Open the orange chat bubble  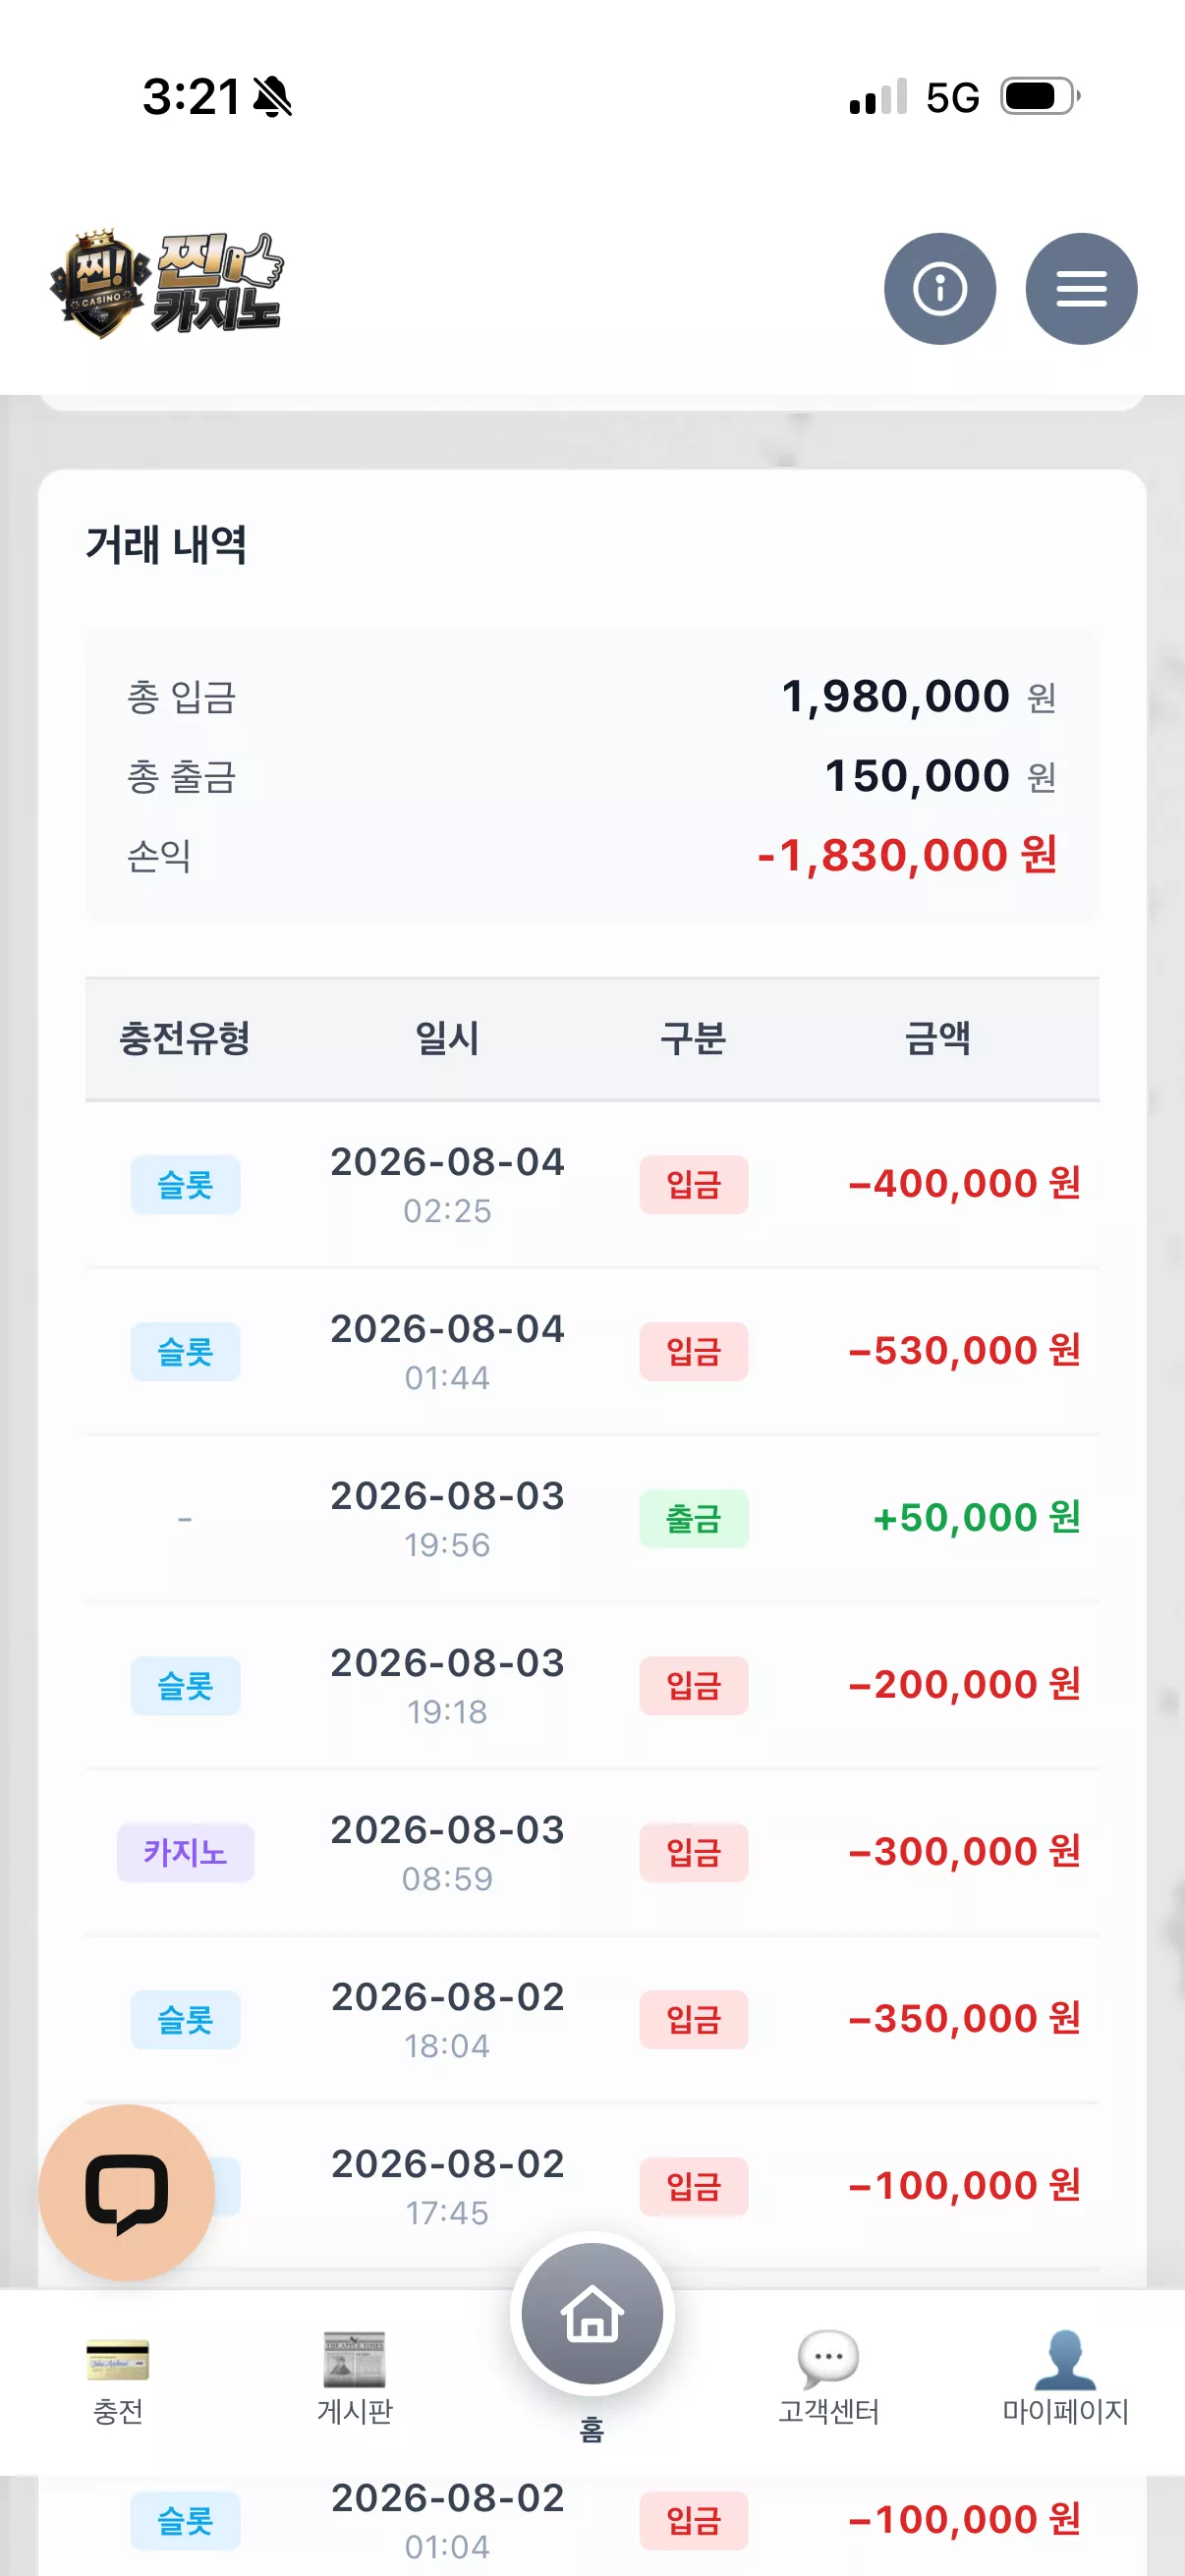[x=127, y=2192]
